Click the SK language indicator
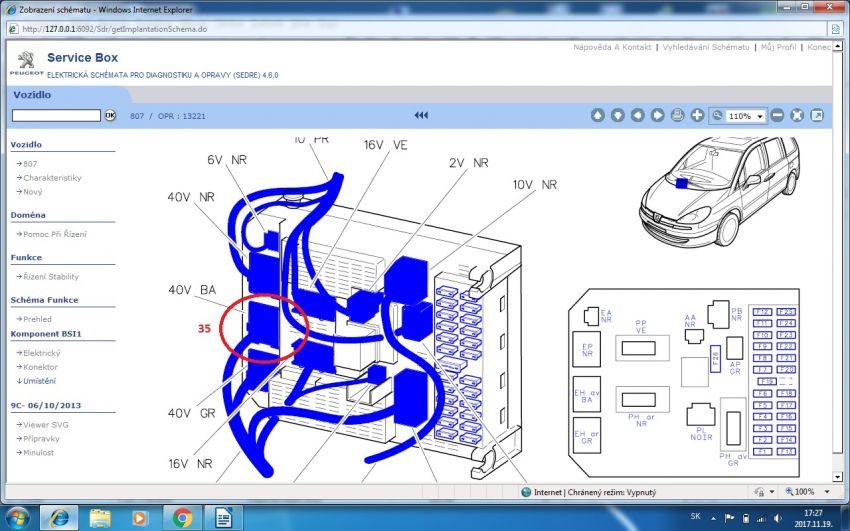Screen dimensions: 850x531 click(696, 516)
